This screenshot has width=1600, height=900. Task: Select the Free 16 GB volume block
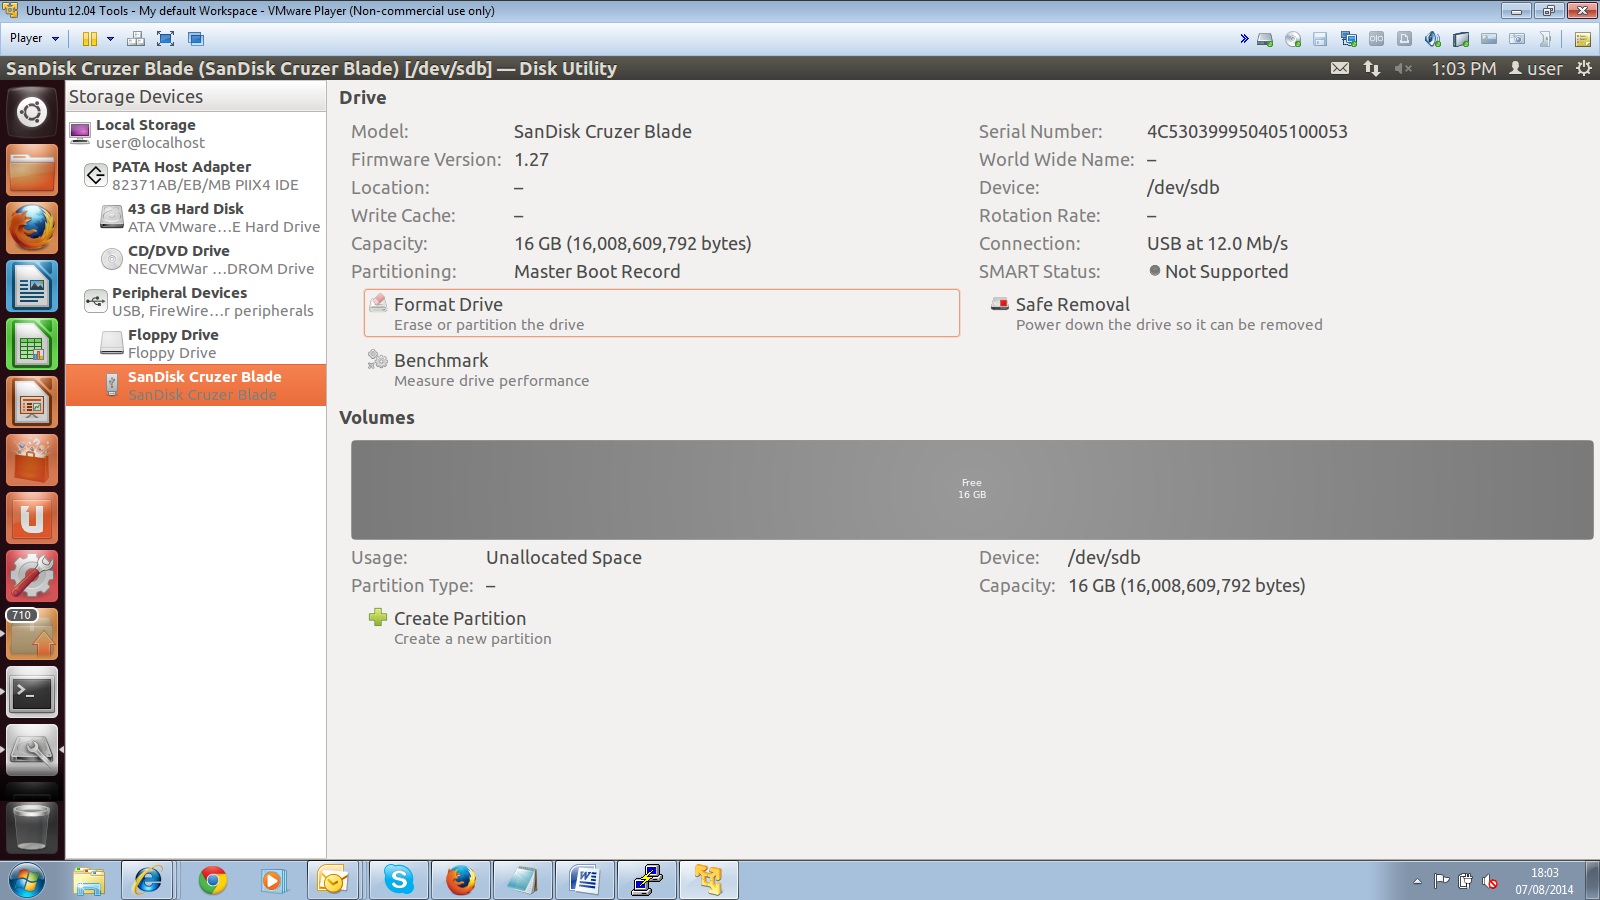pos(971,489)
